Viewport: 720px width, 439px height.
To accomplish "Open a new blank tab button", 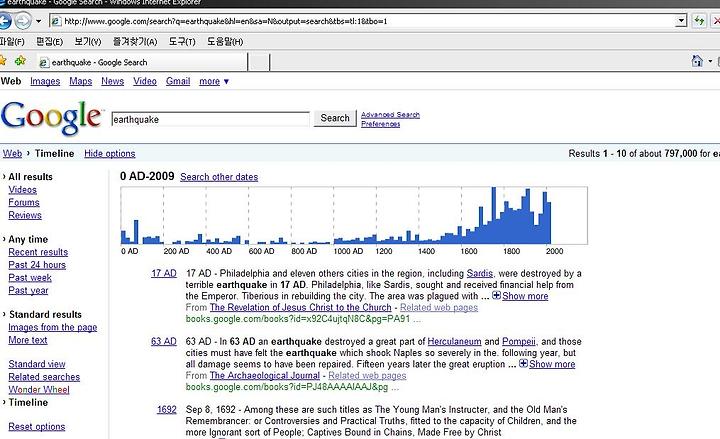I will click(x=259, y=62).
